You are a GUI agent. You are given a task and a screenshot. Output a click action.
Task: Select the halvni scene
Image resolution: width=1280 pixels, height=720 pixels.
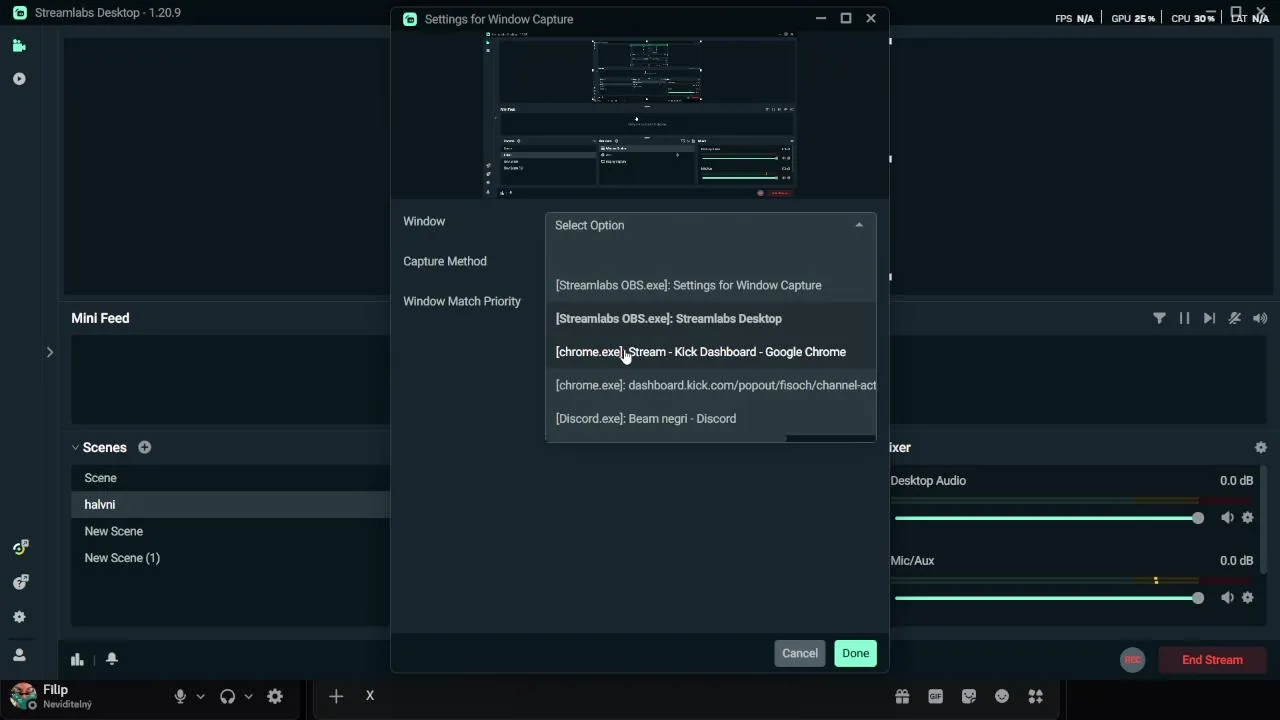(230, 505)
